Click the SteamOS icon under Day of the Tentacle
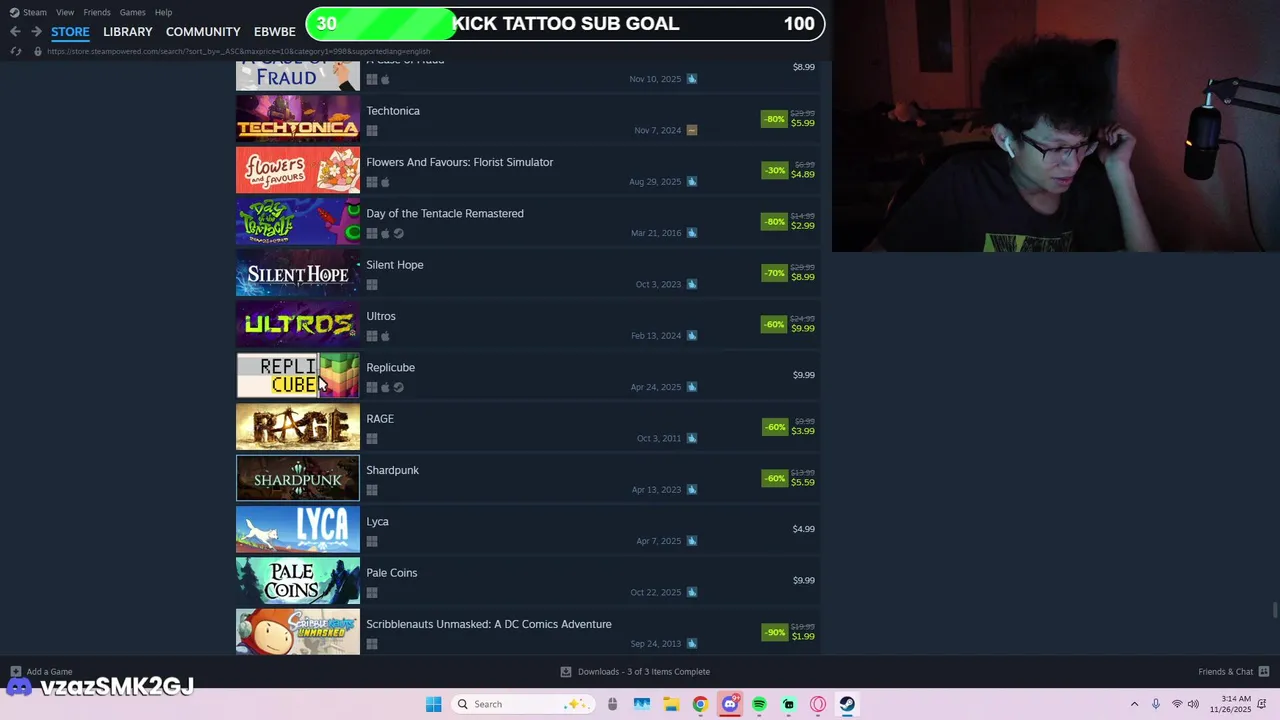The height and width of the screenshot is (720, 1280). 398,233
